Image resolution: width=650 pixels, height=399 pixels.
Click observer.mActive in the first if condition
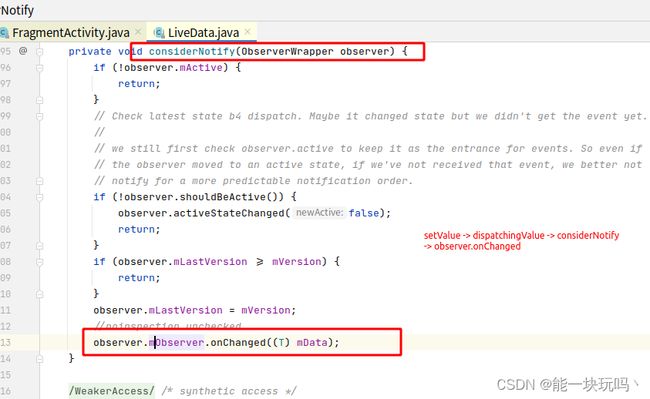174,68
